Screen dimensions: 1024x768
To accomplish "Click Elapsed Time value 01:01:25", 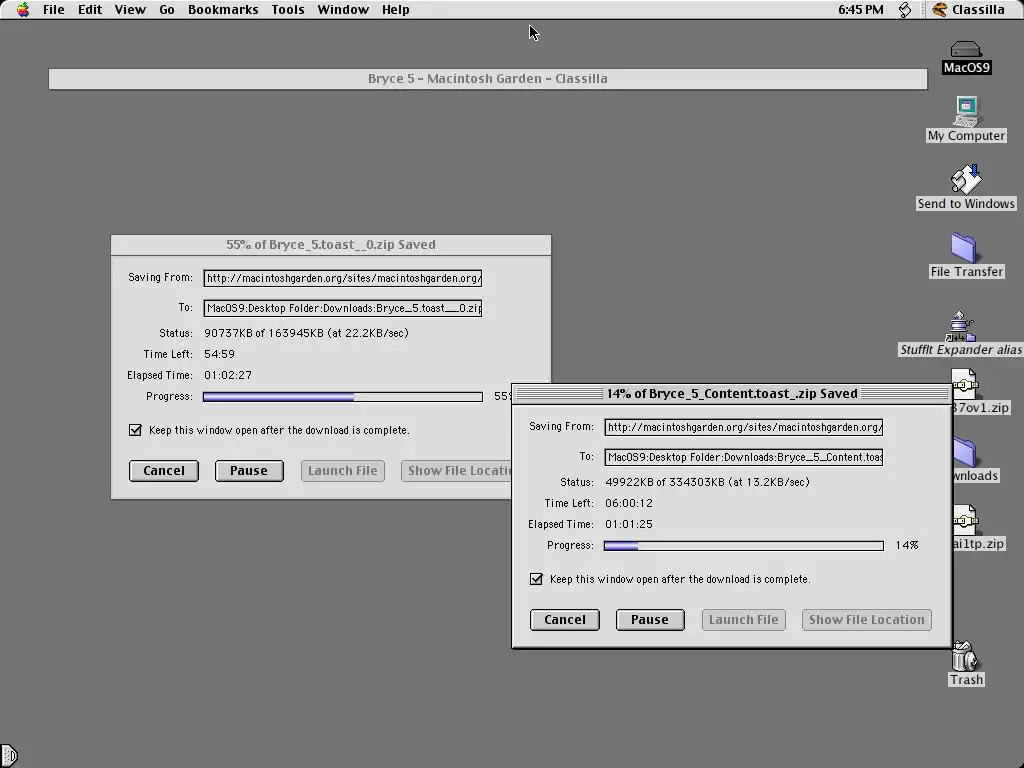I will coord(629,524).
